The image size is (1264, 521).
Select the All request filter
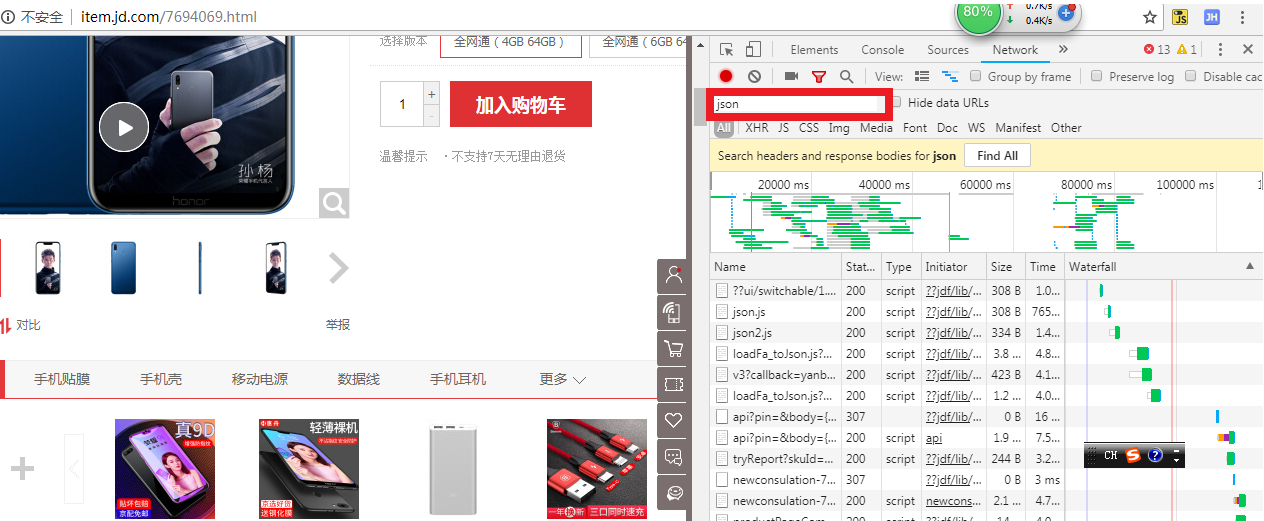click(x=724, y=128)
